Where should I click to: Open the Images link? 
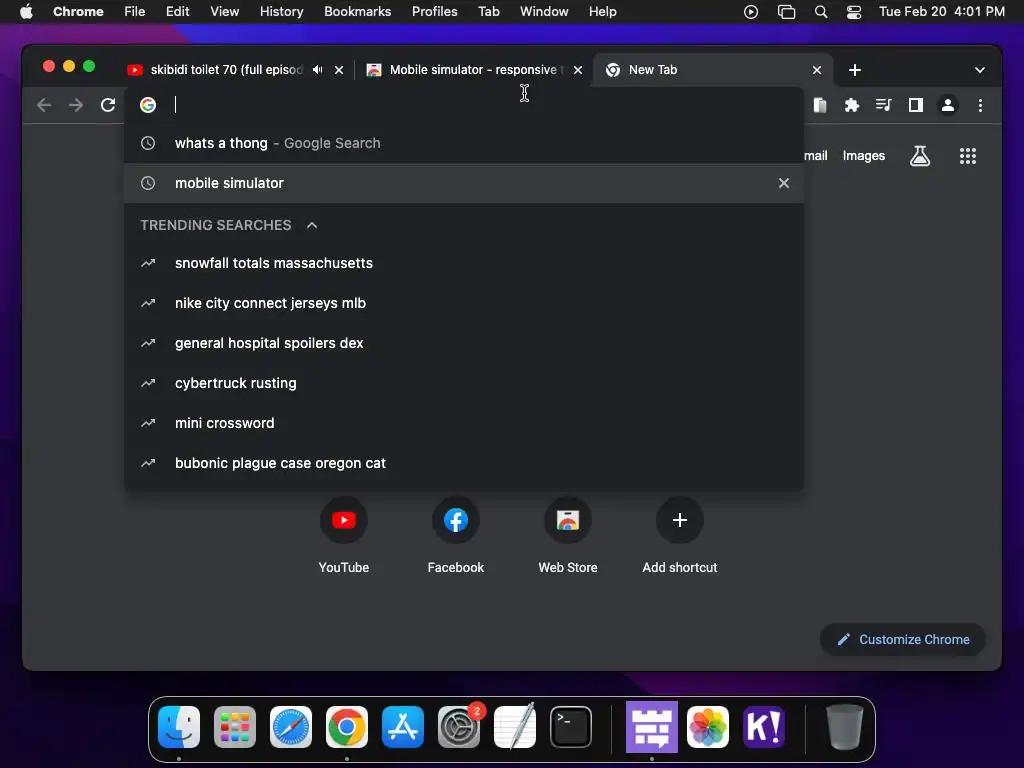[x=863, y=156]
